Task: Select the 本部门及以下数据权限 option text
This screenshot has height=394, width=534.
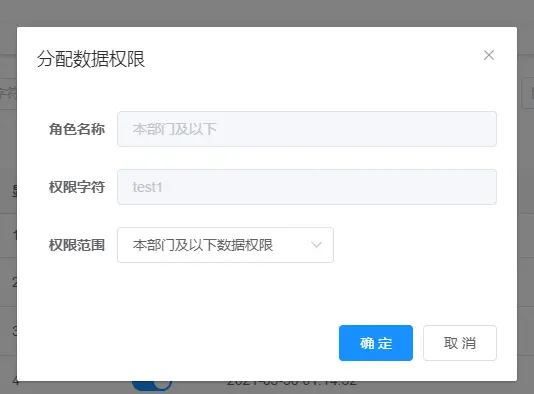Action: coord(203,245)
